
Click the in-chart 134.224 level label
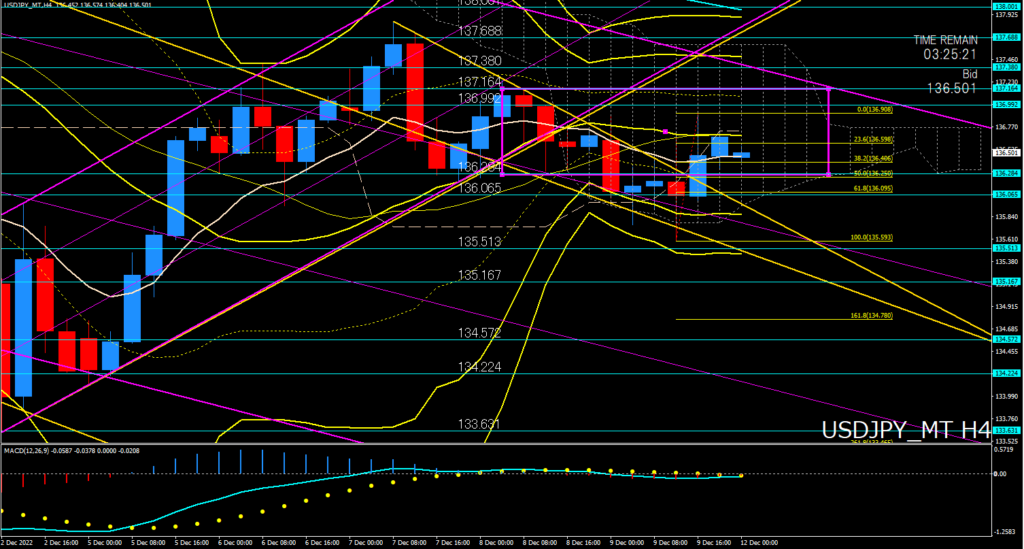[479, 367]
